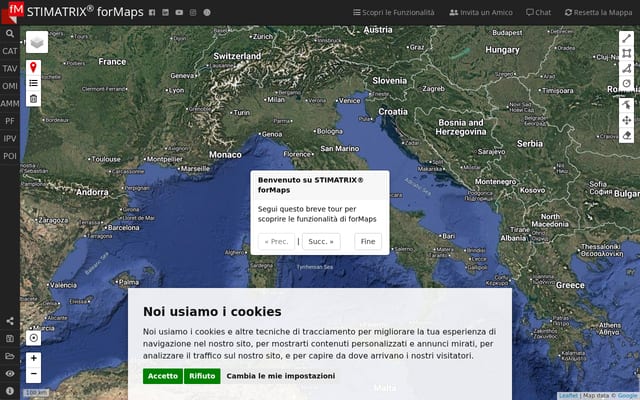Click the trash icon to delete markers

(x=33, y=99)
